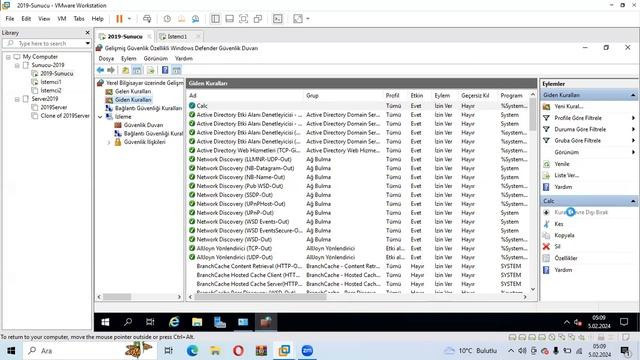Open the VMware Tabs menu
The image size is (640, 360).
[79, 19]
